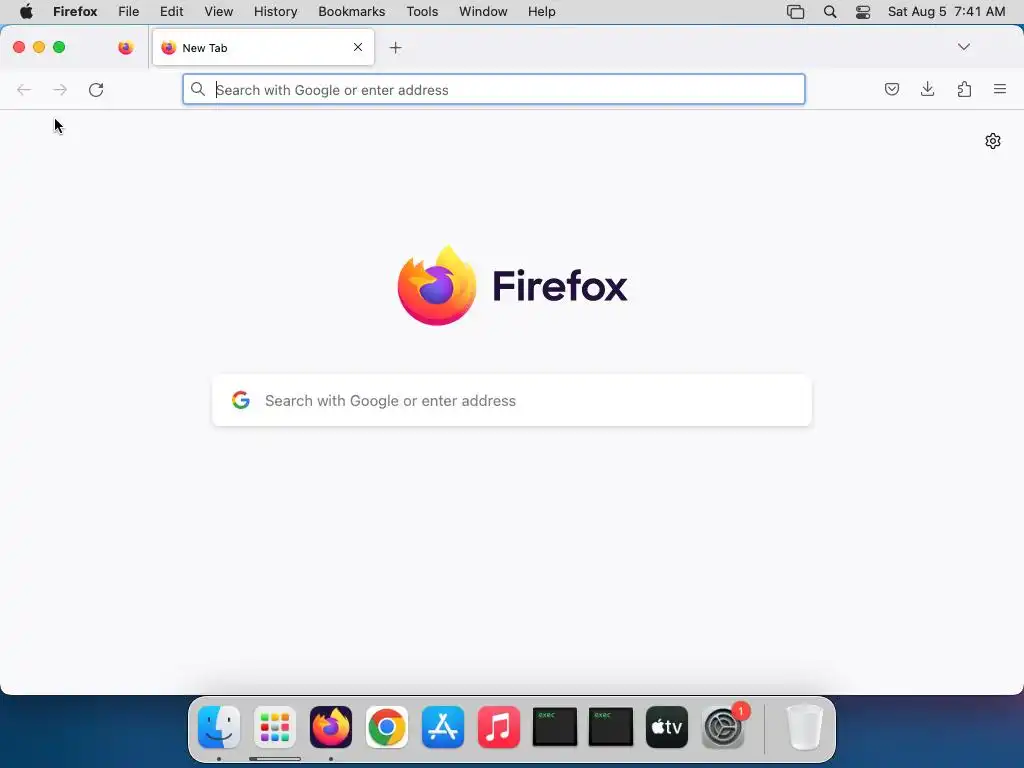
Task: Open the first exec terminal Dock icon
Action: click(x=555, y=727)
